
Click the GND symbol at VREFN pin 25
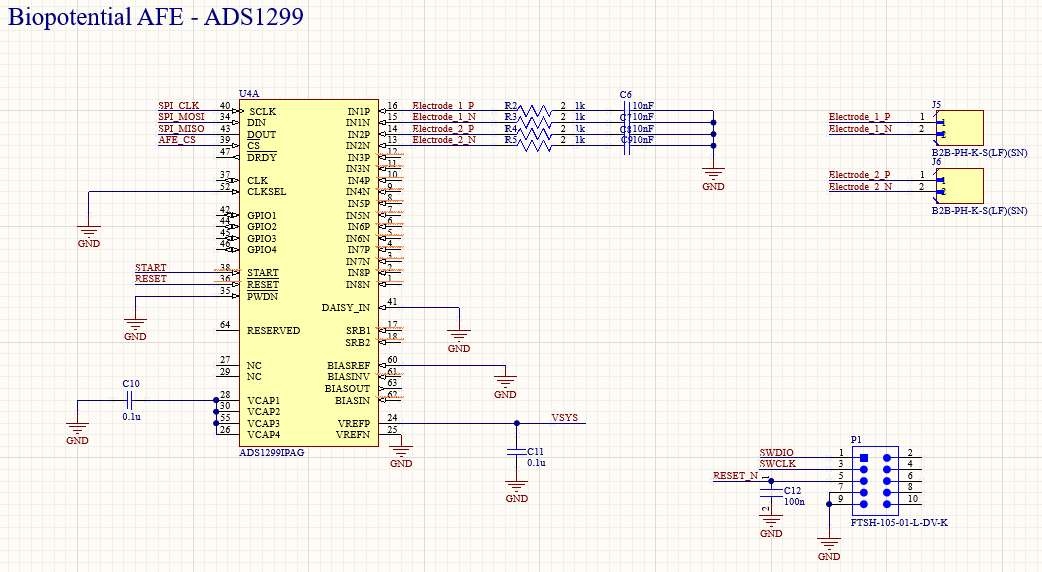point(401,456)
